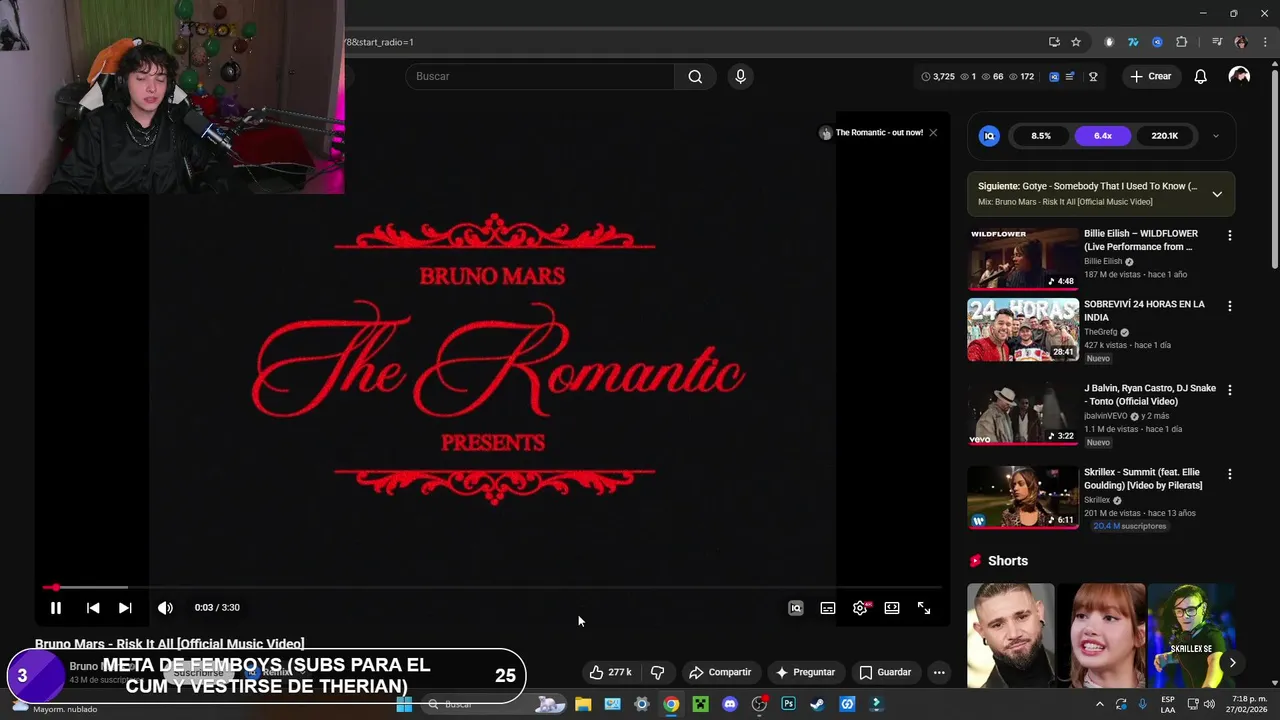
Task: Open SOBREVIVÍ 24 HORAS EN LA INDIA thumbnail
Action: 1023,329
